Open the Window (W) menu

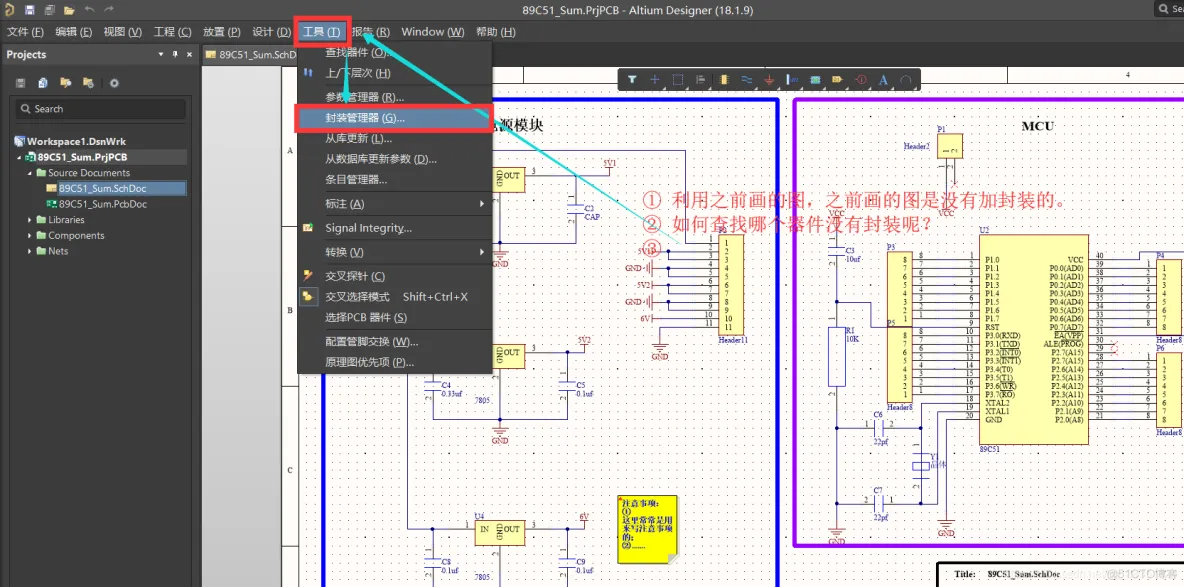[433, 32]
